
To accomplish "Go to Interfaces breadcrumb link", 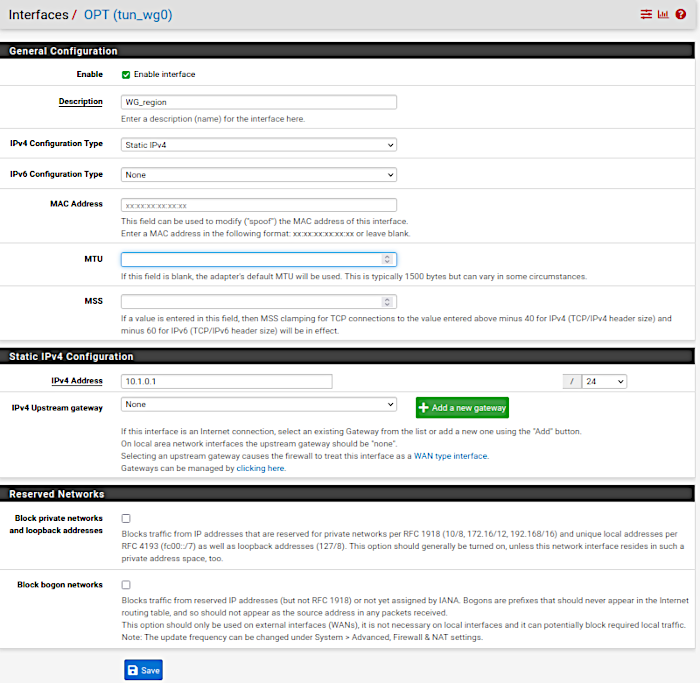I will pos(38,15).
